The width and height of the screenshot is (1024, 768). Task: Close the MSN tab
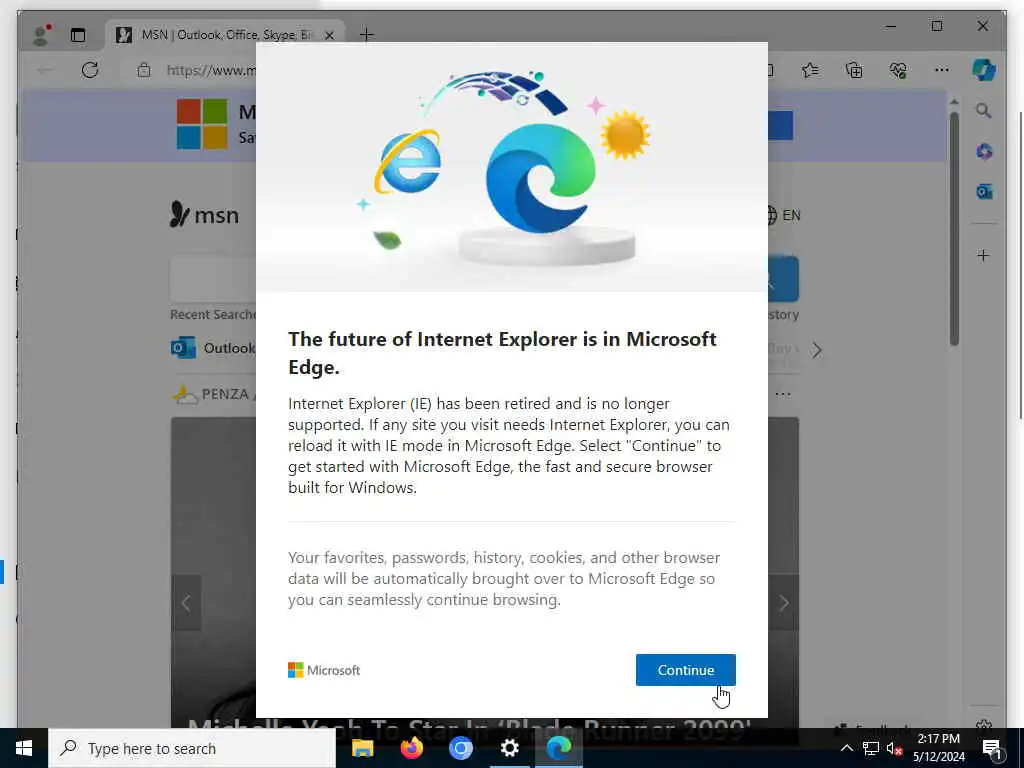pyautogui.click(x=330, y=35)
